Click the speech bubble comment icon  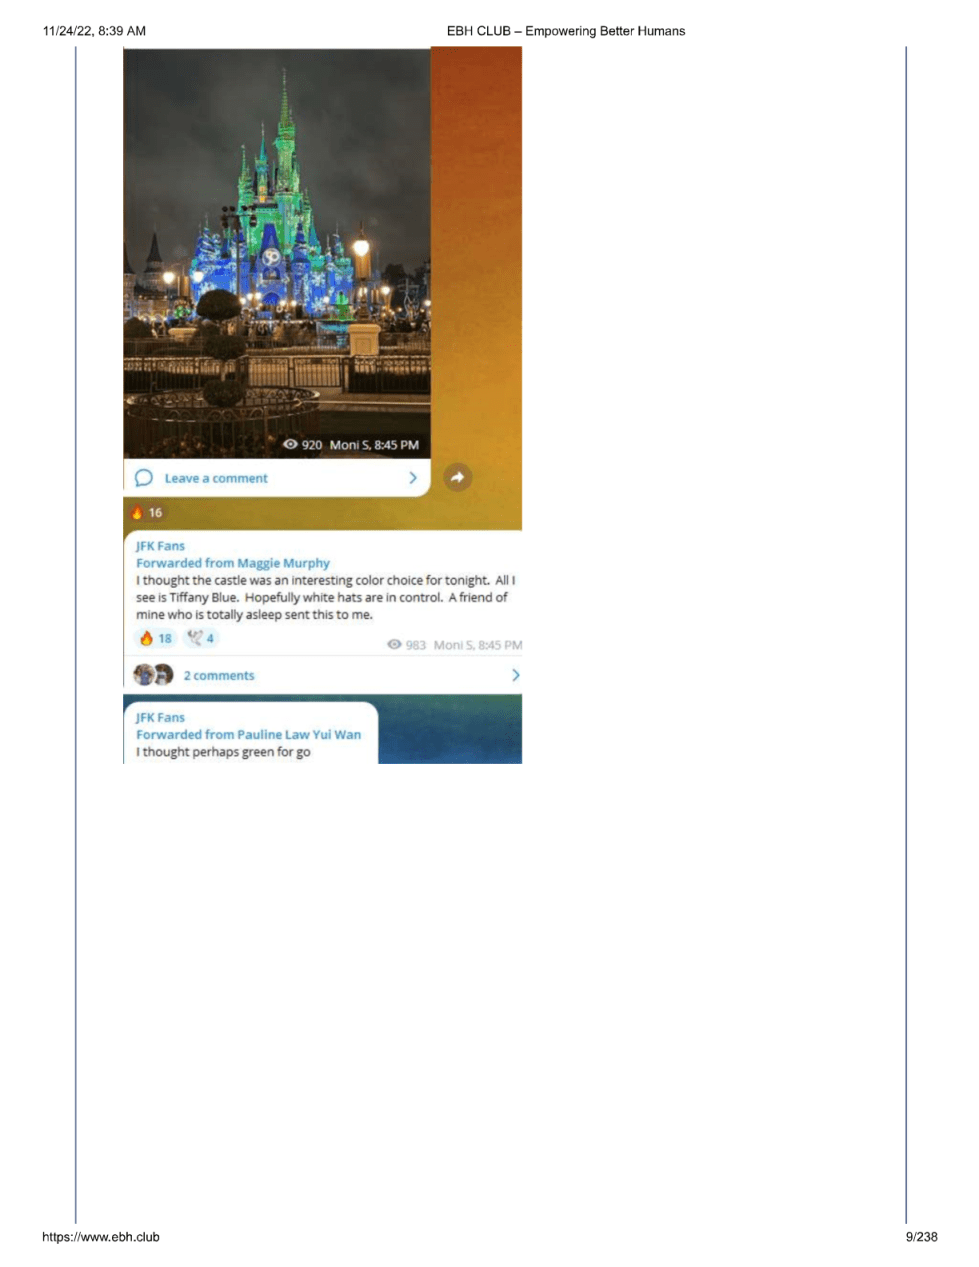click(144, 478)
